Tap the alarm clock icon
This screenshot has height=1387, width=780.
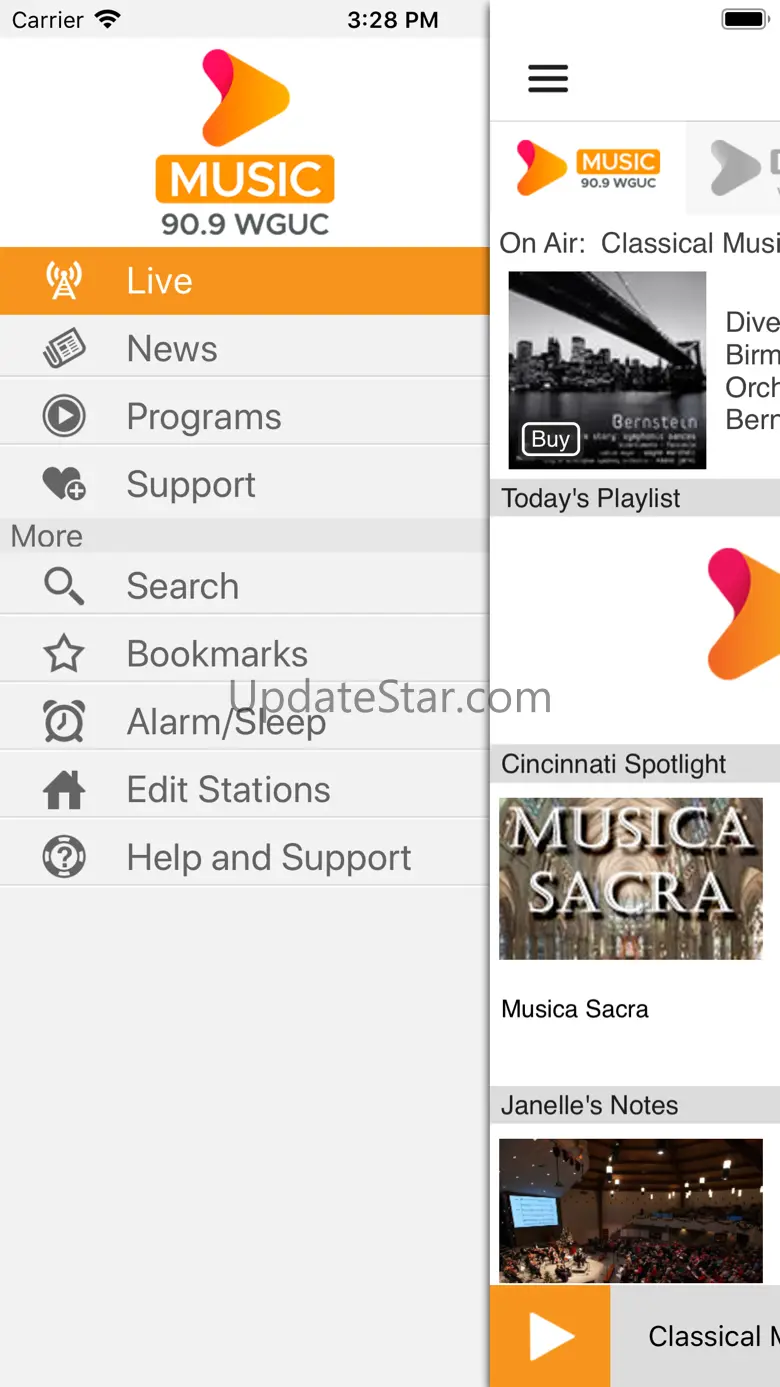tap(64, 721)
